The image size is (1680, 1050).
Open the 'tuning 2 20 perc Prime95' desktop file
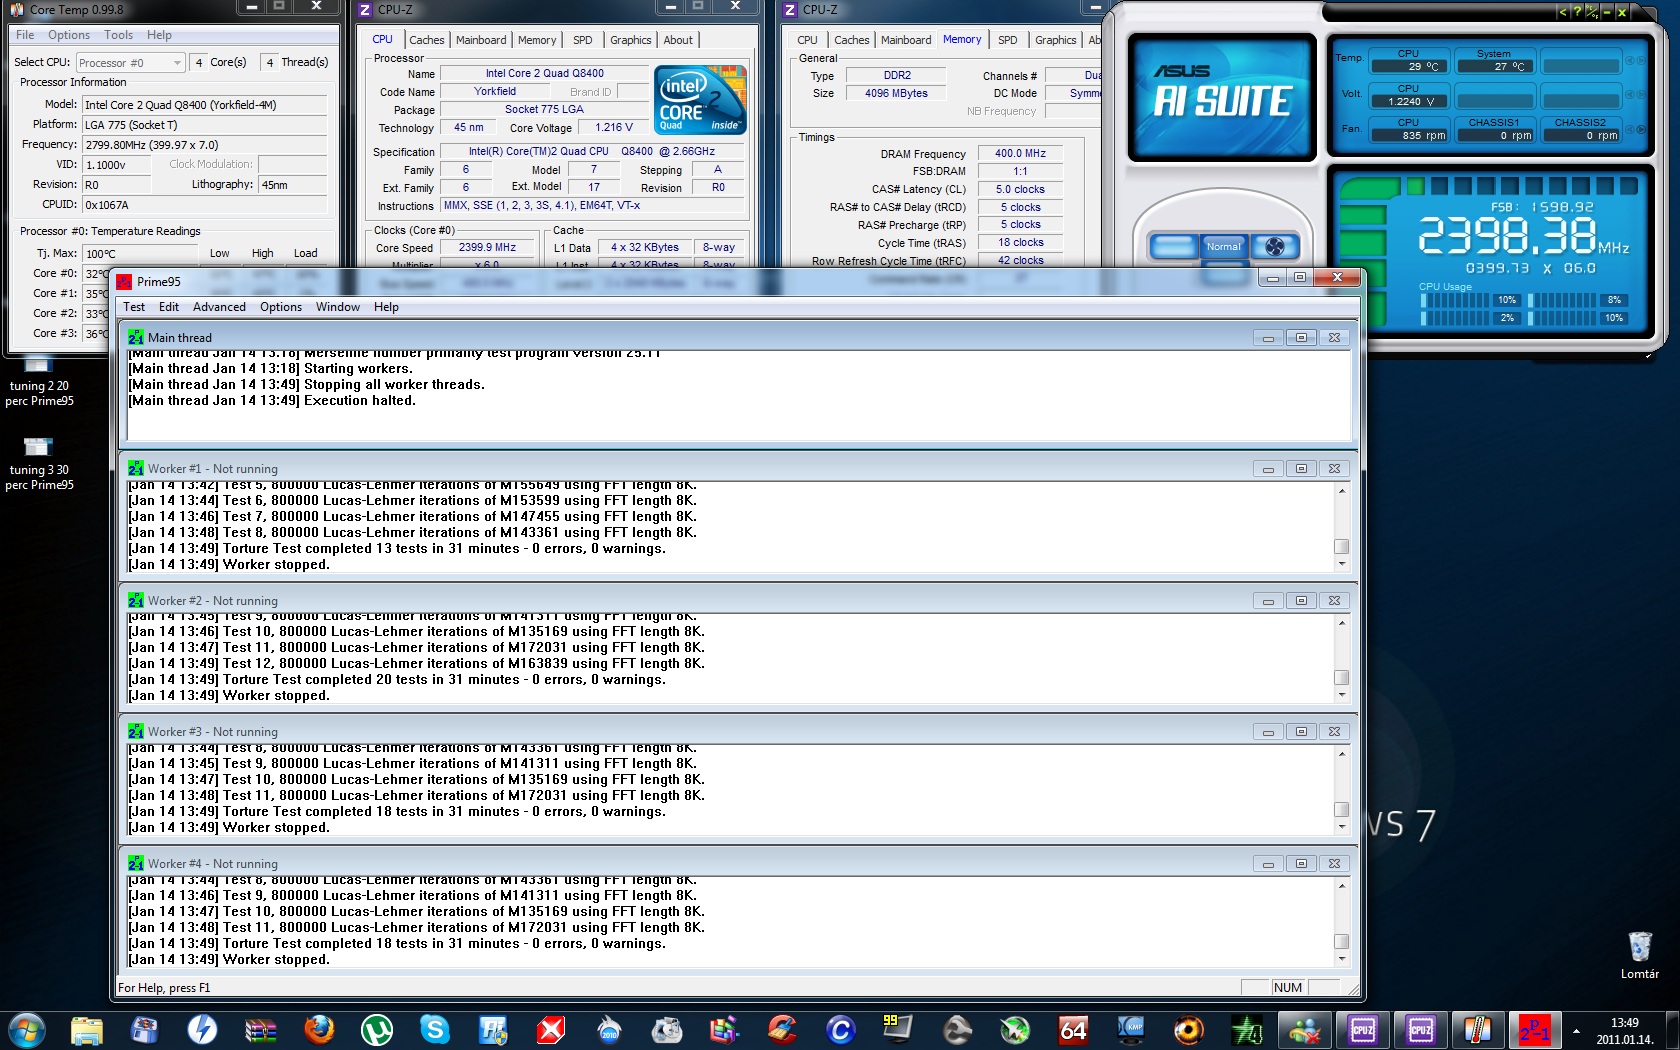[x=39, y=383]
